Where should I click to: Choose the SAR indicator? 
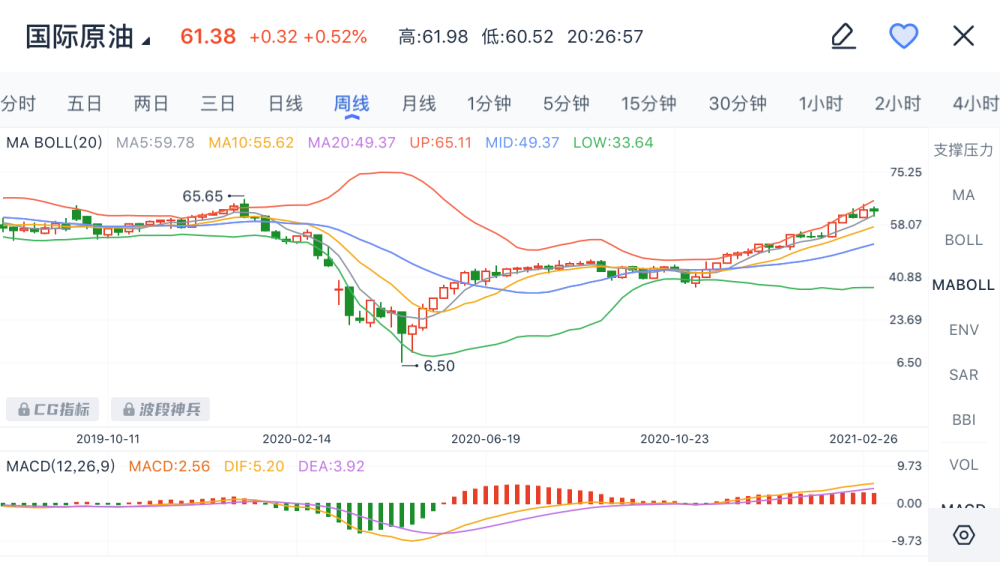tap(963, 375)
